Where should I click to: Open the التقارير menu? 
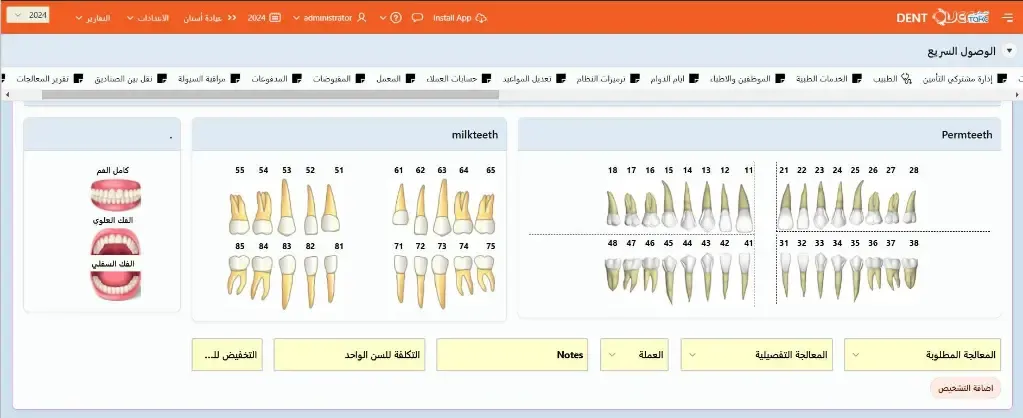[92, 18]
